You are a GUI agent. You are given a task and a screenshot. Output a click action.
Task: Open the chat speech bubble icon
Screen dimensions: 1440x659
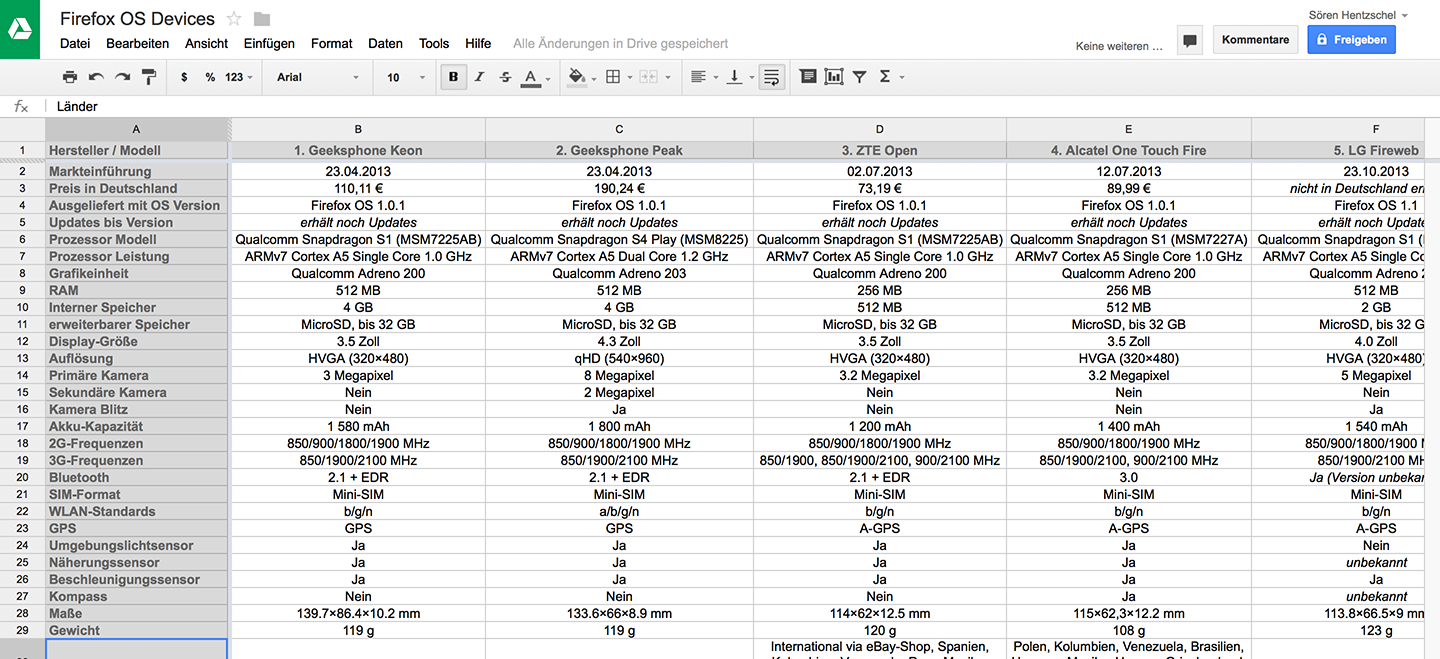click(x=1190, y=41)
